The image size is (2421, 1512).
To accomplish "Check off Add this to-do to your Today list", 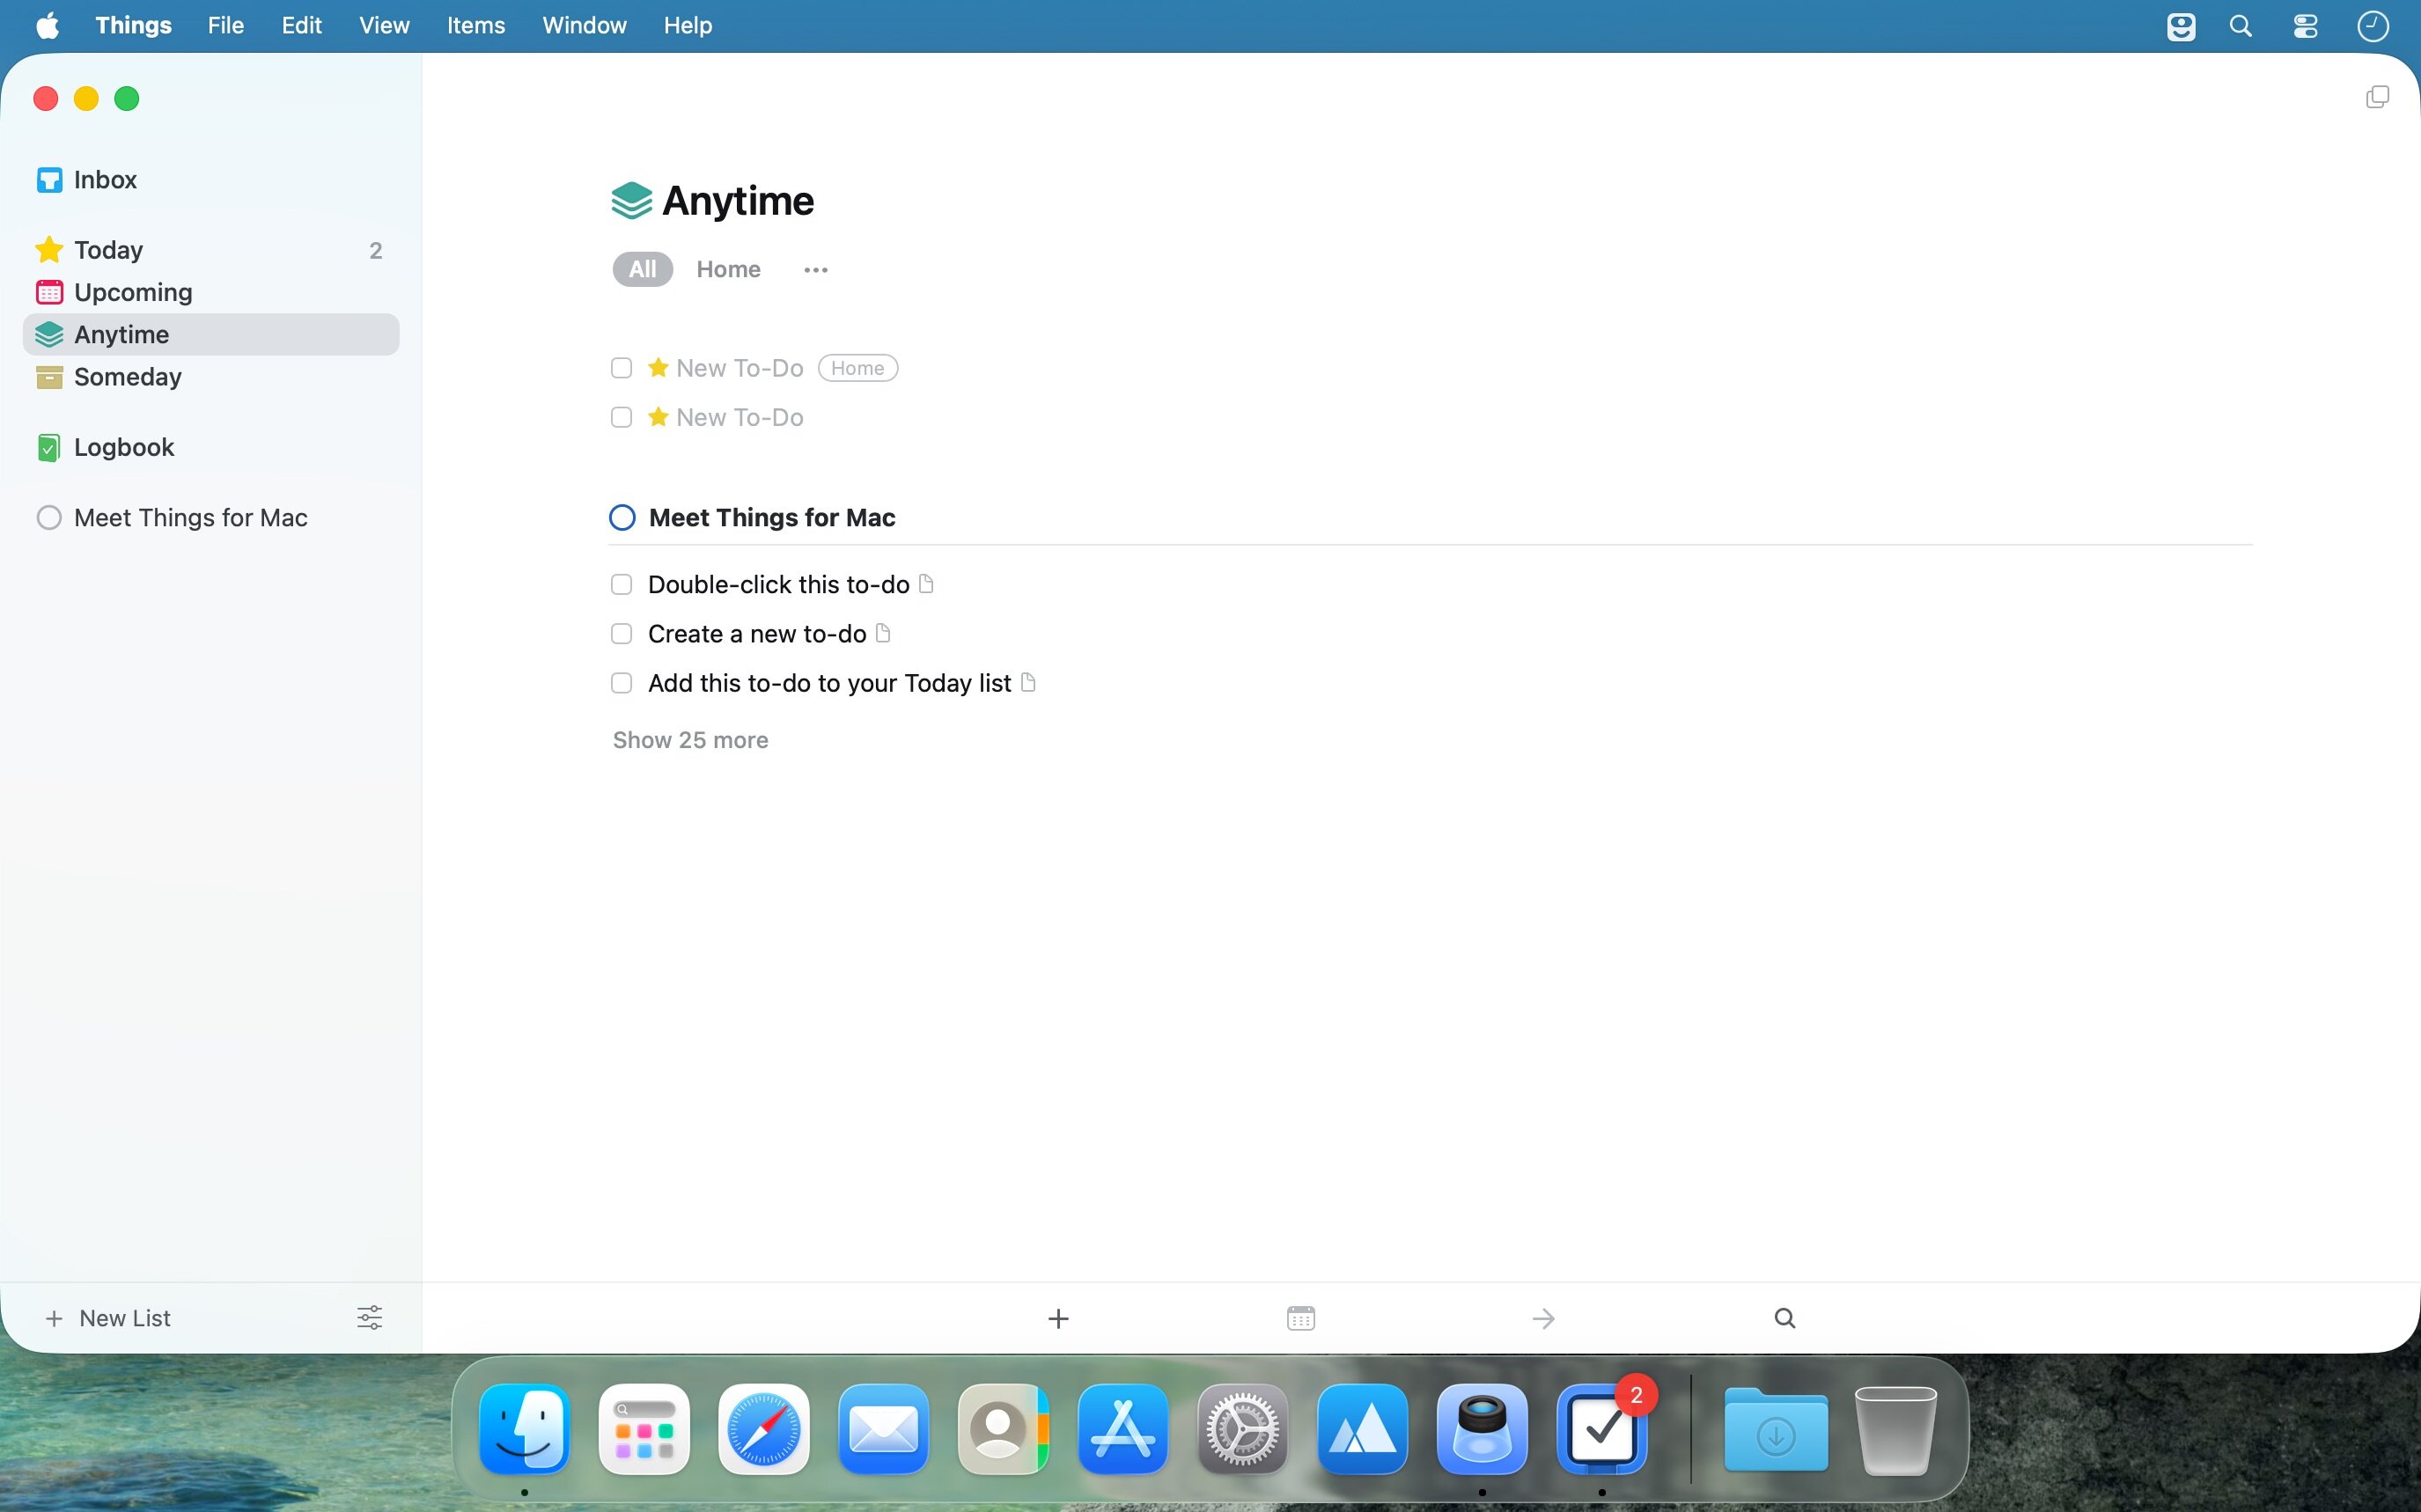I will tap(621, 683).
